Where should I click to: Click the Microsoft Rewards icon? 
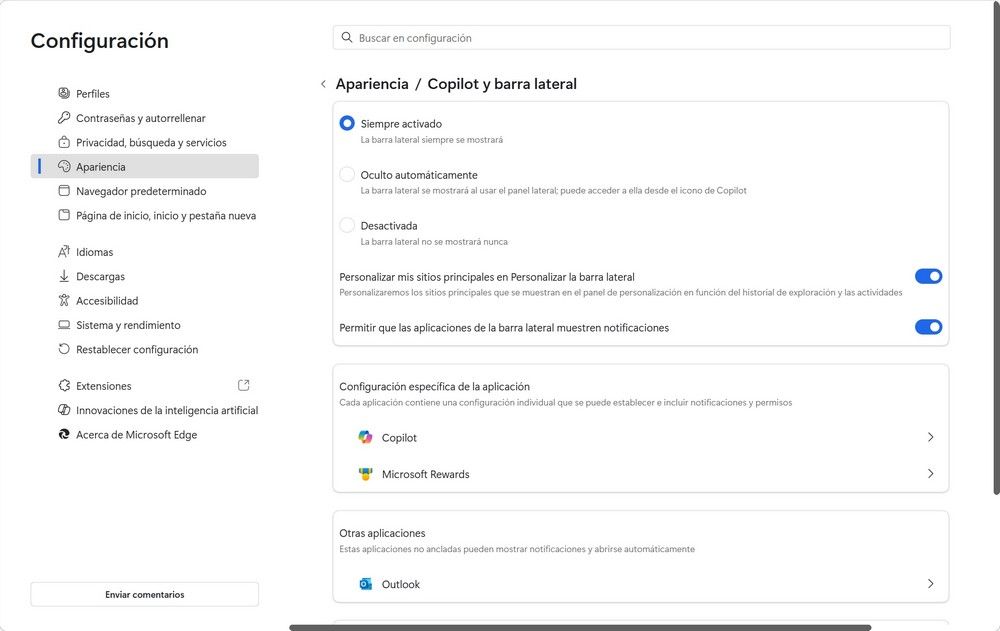[x=365, y=474]
